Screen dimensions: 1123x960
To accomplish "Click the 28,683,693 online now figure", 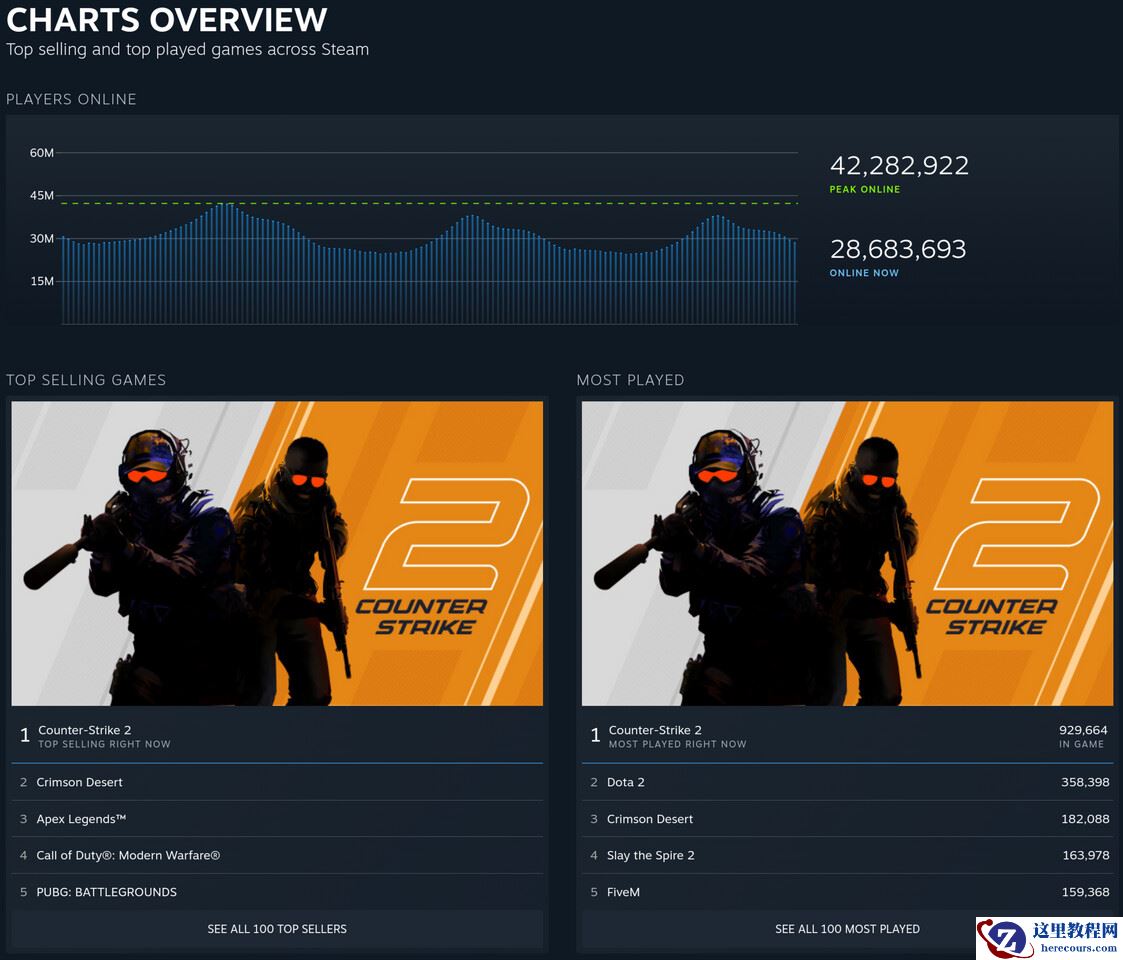I will point(898,249).
